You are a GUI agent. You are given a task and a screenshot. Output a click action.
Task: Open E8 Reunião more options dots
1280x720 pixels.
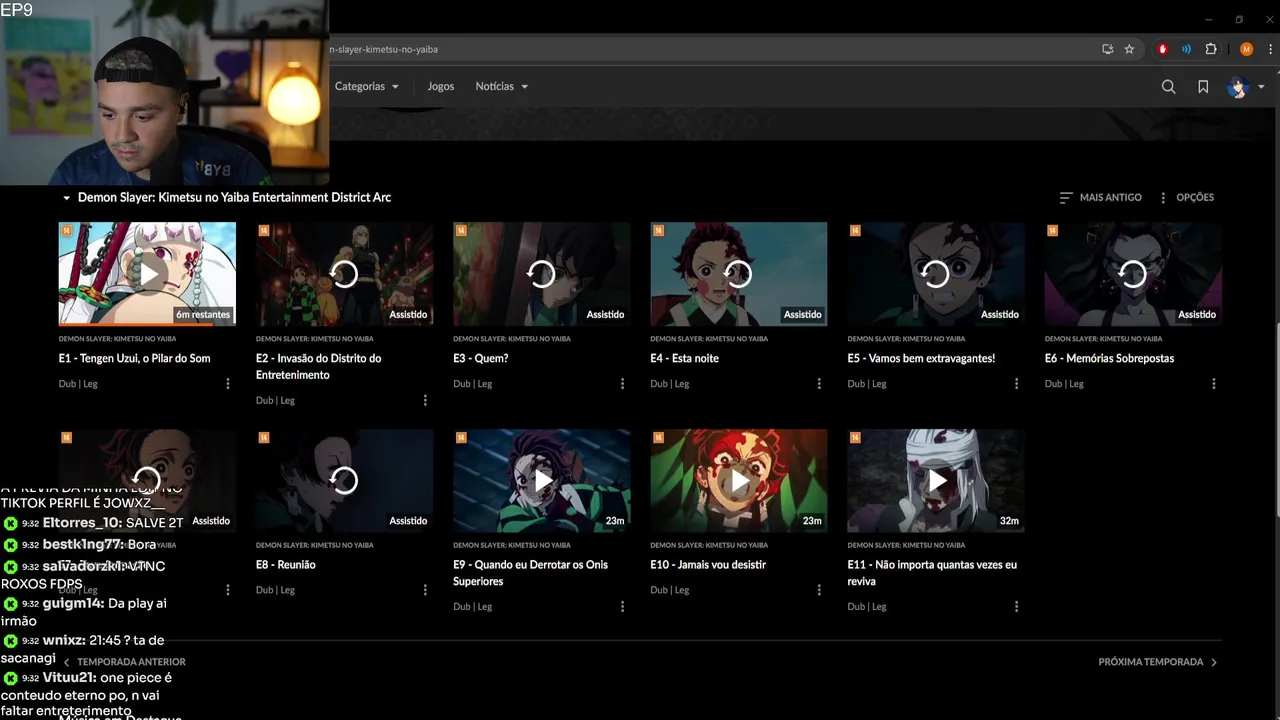425,590
